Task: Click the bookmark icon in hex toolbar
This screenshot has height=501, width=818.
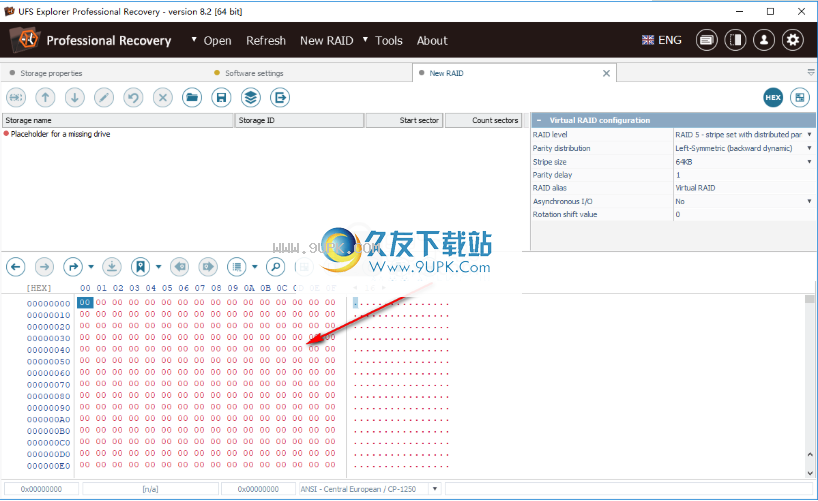Action: (x=140, y=267)
